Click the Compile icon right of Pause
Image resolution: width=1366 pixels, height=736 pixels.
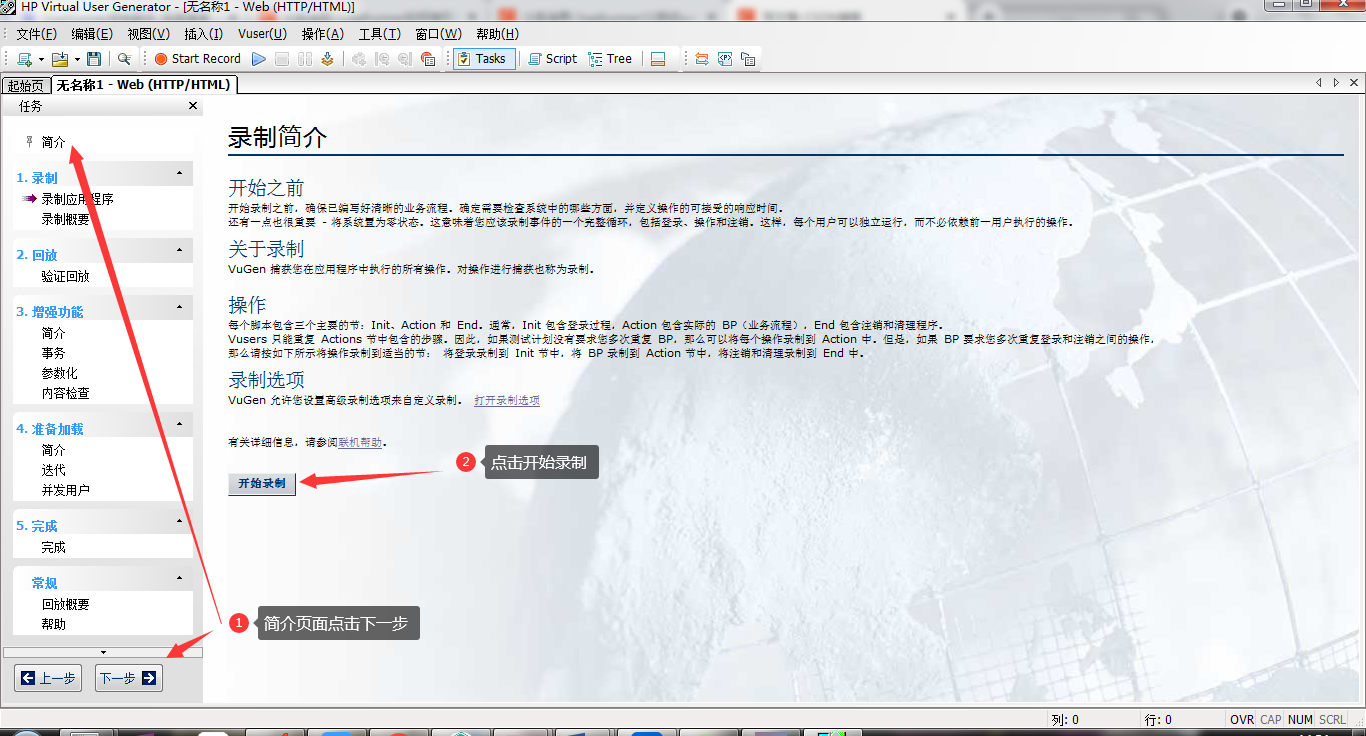click(327, 59)
